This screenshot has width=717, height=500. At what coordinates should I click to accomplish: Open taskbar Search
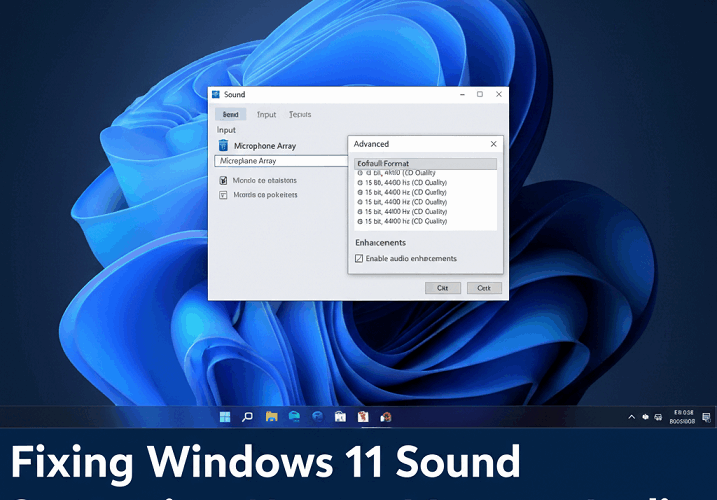[x=247, y=417]
